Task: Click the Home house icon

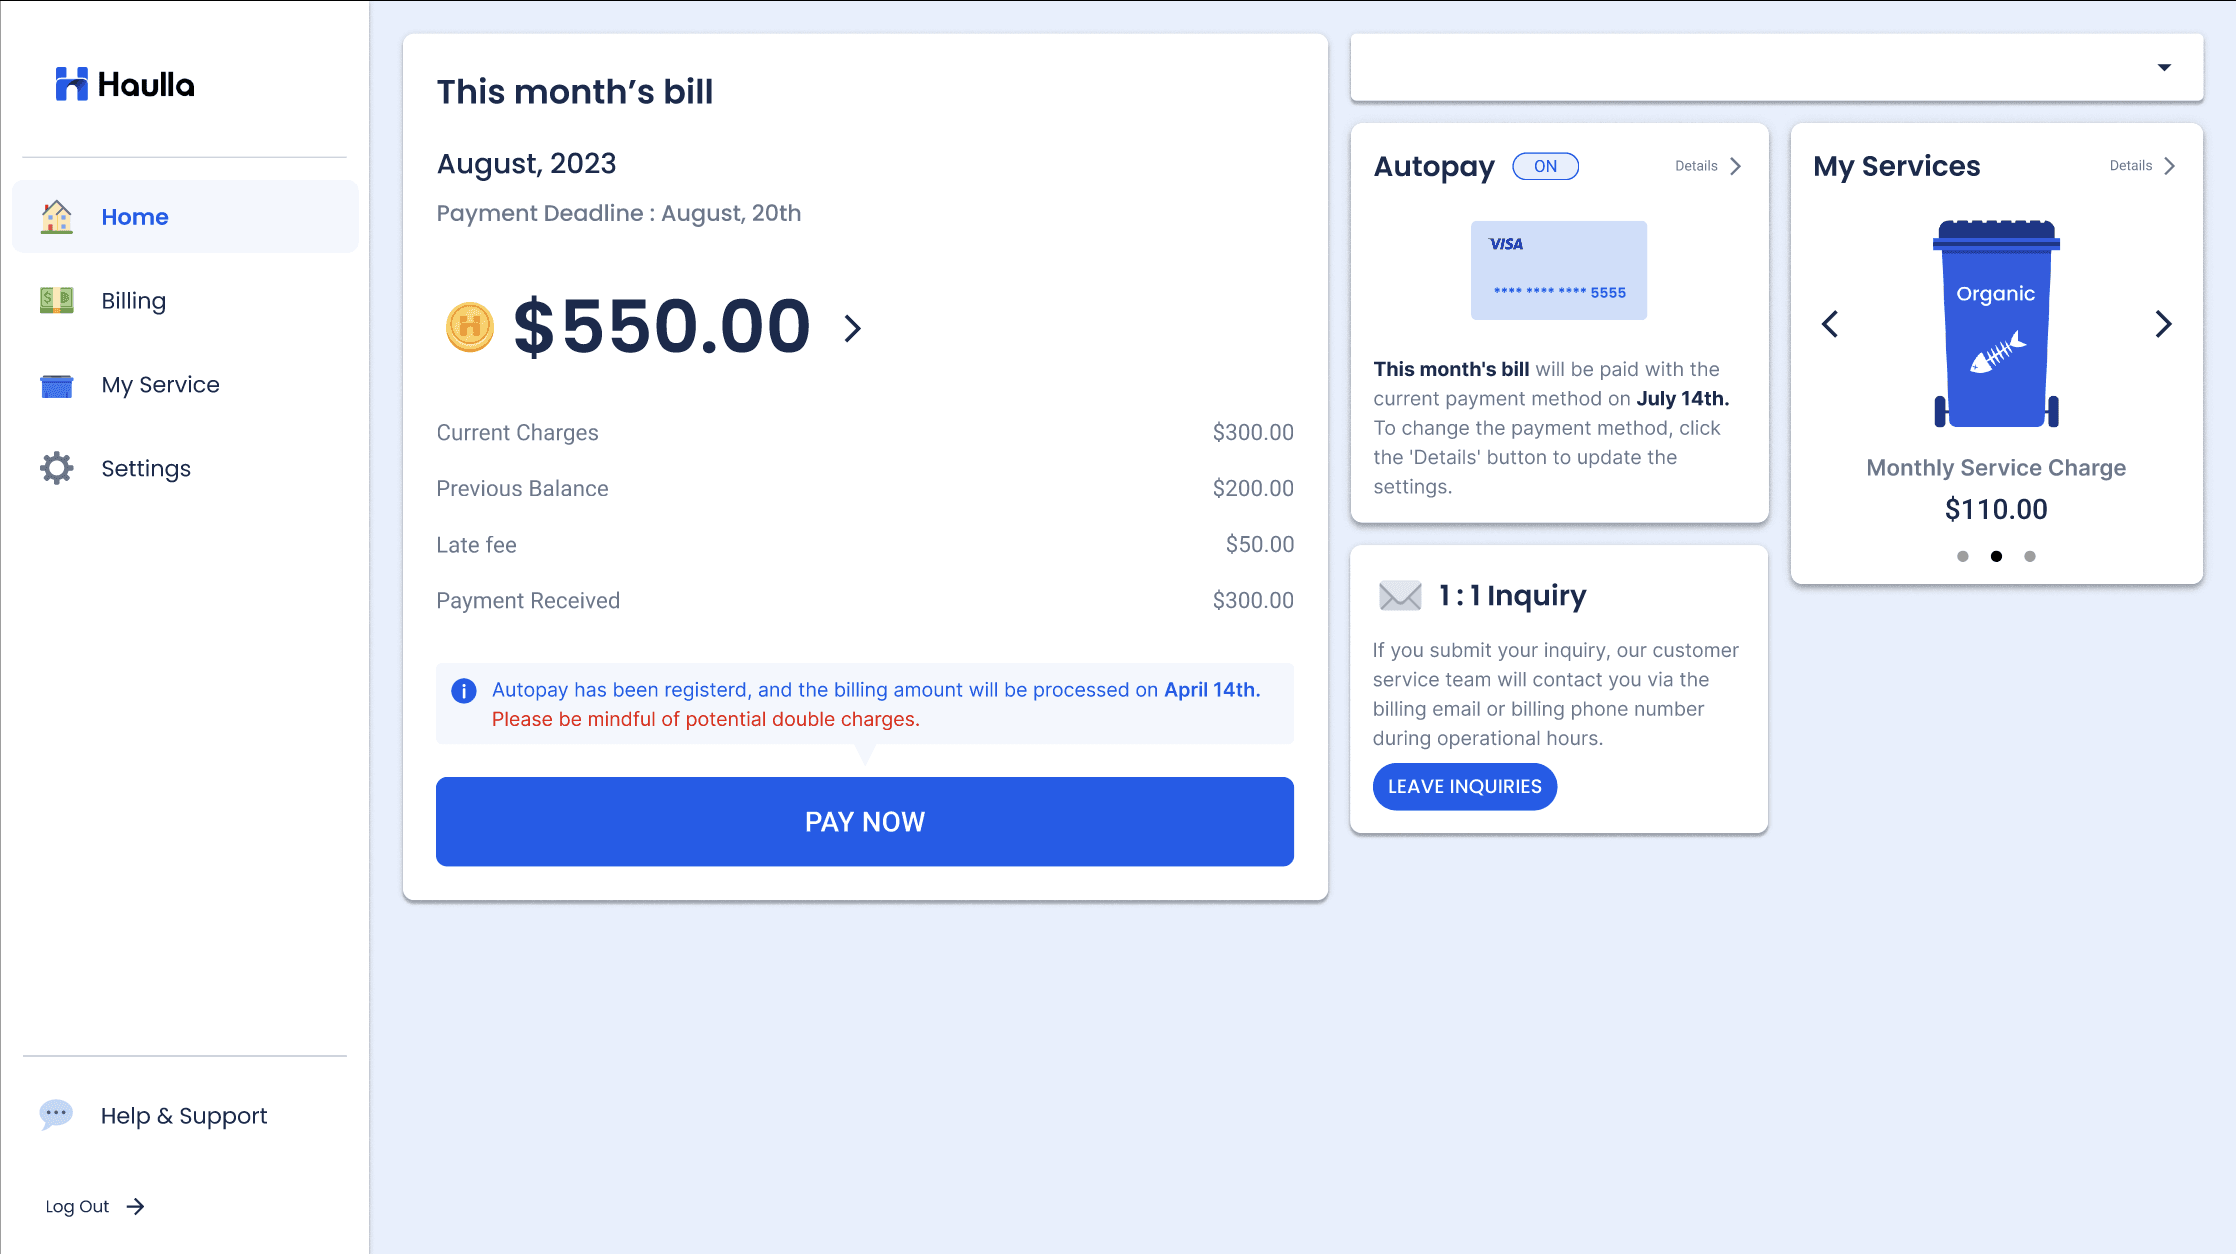Action: point(57,217)
